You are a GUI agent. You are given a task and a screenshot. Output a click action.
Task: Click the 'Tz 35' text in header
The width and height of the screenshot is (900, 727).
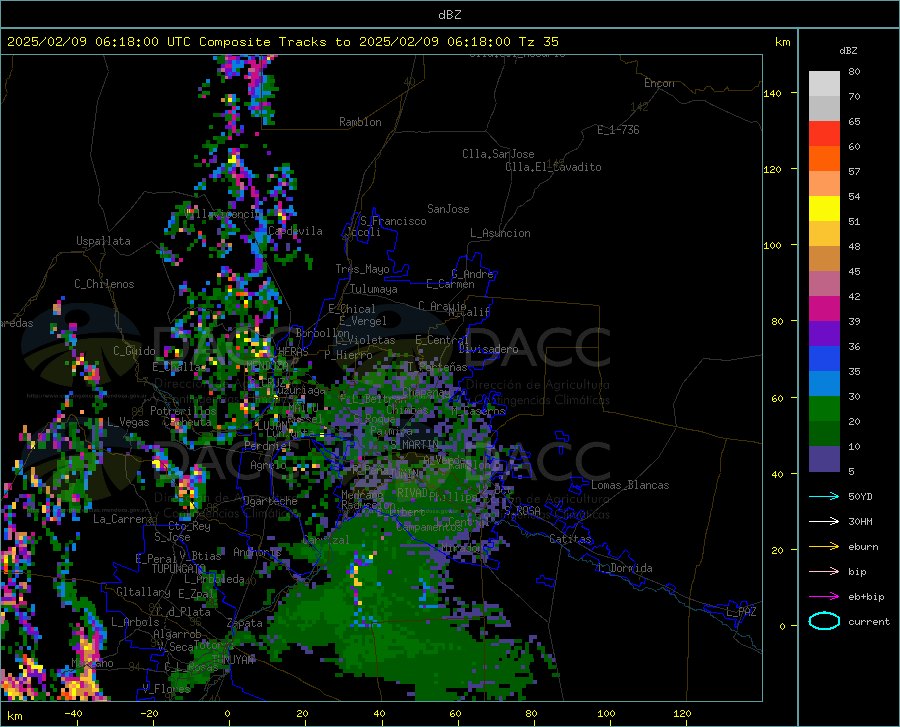pos(538,42)
